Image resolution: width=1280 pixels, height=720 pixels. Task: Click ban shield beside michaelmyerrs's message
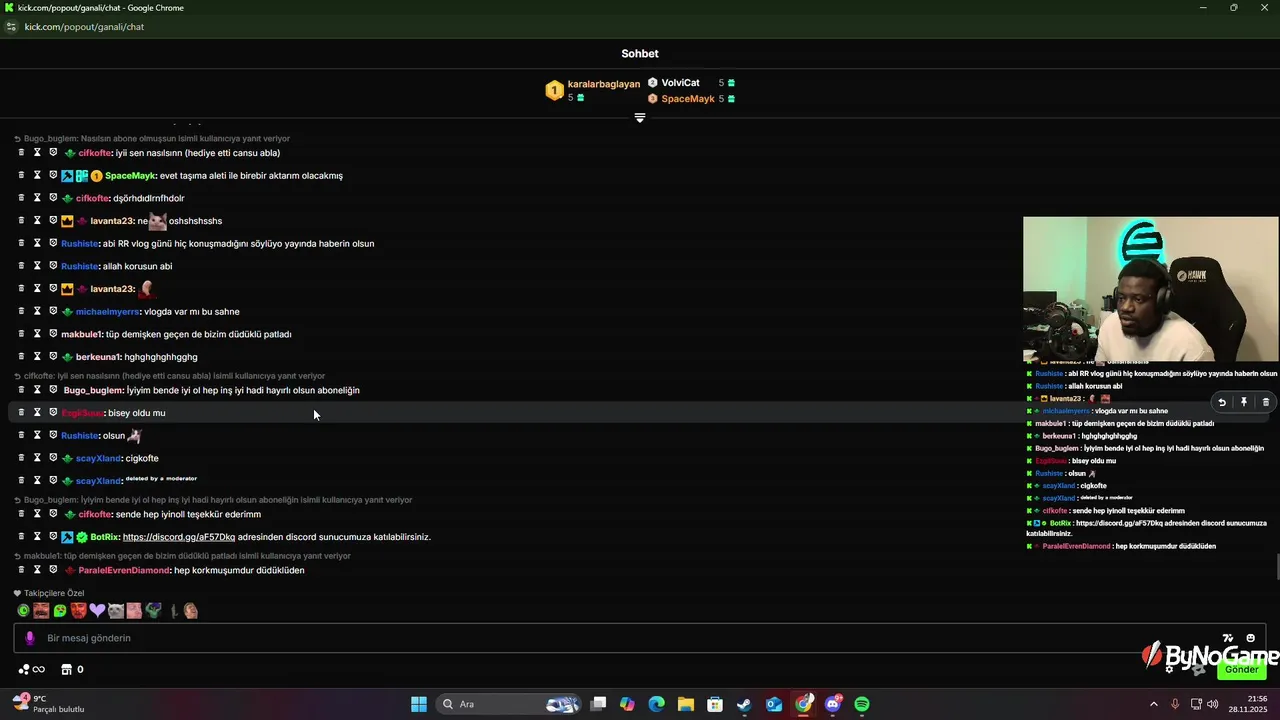pos(53,311)
